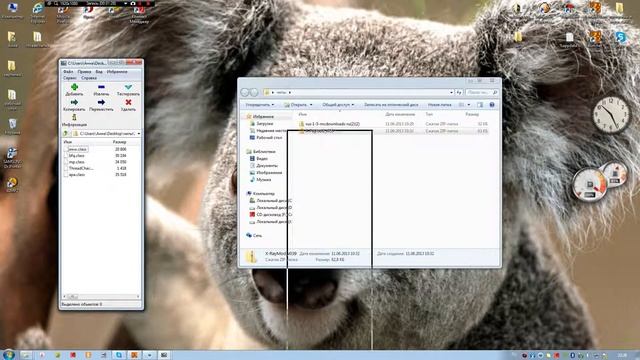Open the address bar history dropdown arrow
Screen dimensions: 640x360
[x=451, y=93]
